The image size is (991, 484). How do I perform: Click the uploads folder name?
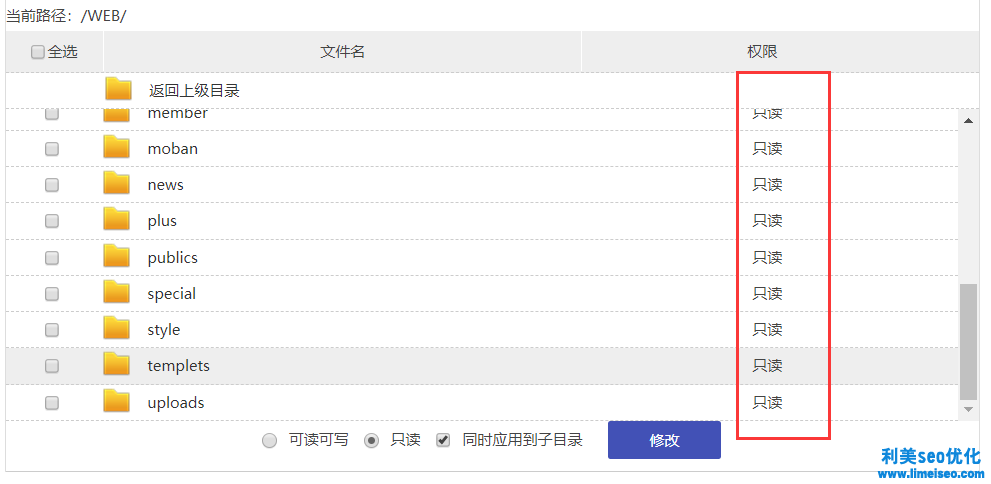click(x=176, y=402)
